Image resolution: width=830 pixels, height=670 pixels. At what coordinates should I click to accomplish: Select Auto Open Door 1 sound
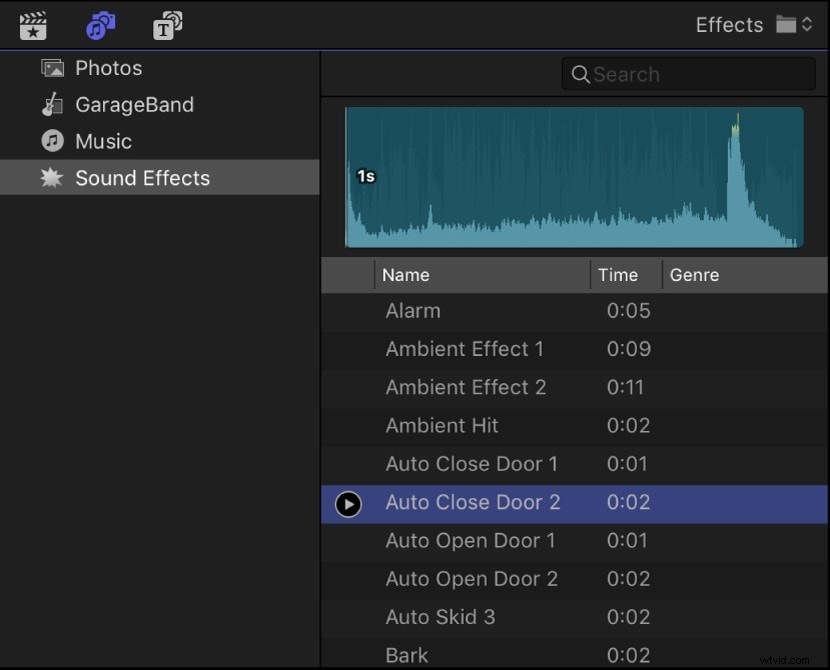(471, 541)
